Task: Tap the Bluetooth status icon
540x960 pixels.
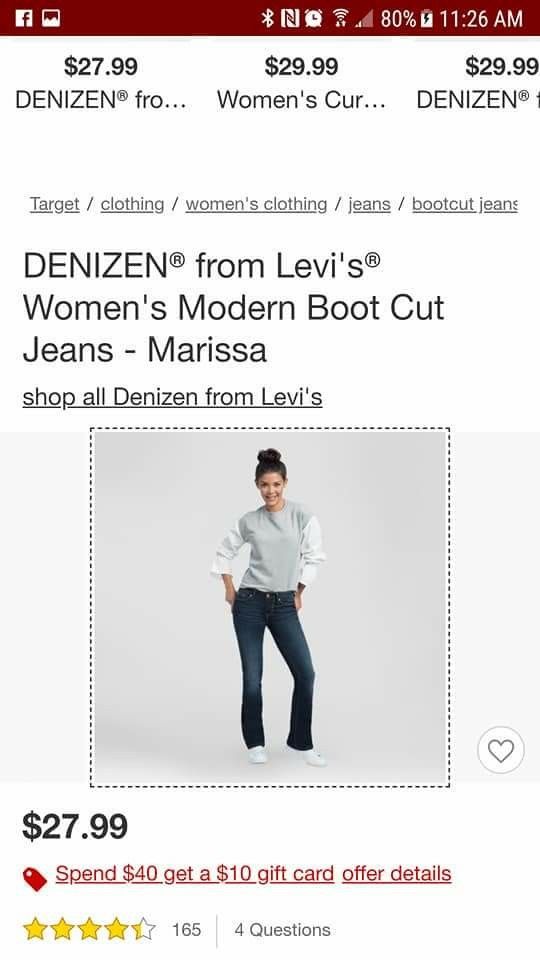Action: click(267, 19)
